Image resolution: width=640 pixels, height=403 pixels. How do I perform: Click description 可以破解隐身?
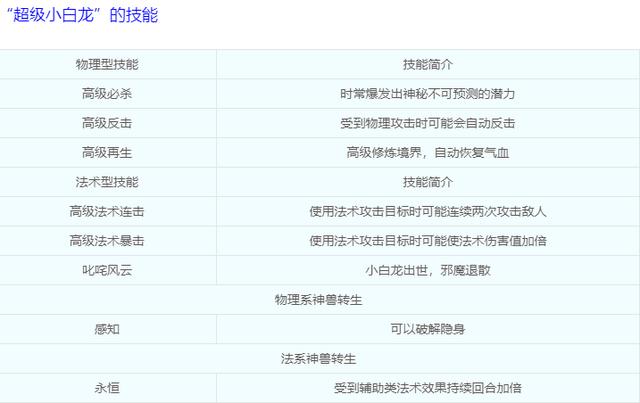pos(428,329)
